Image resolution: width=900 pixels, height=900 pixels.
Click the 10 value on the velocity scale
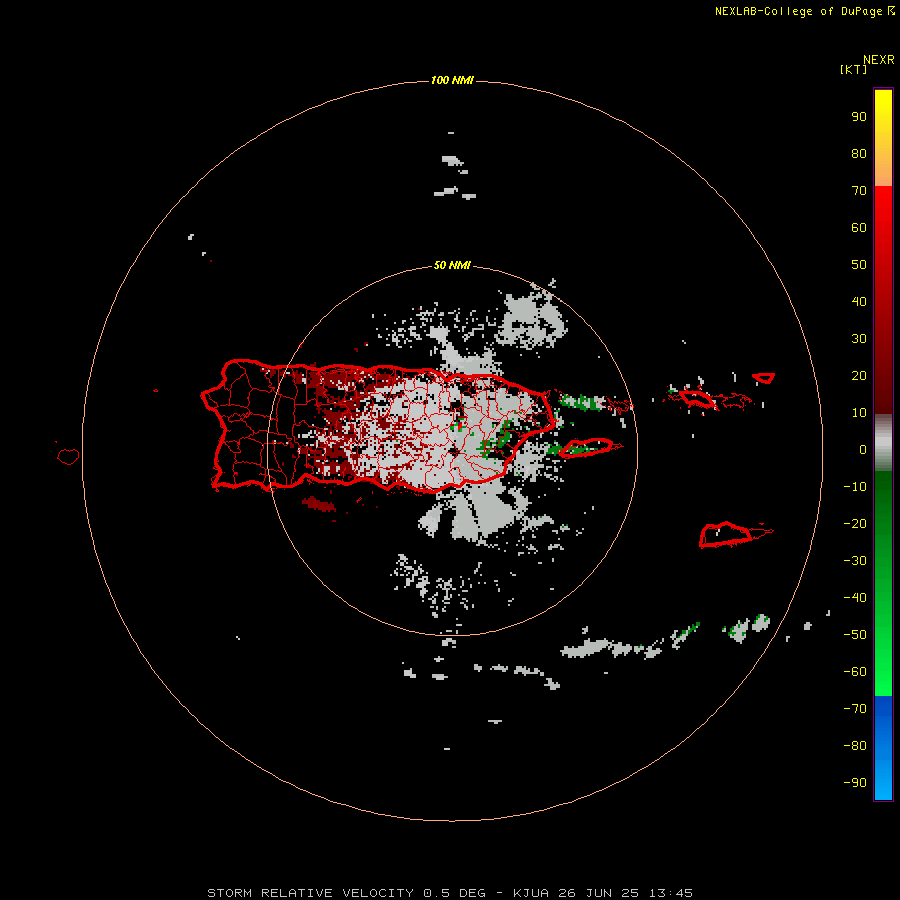coord(859,413)
